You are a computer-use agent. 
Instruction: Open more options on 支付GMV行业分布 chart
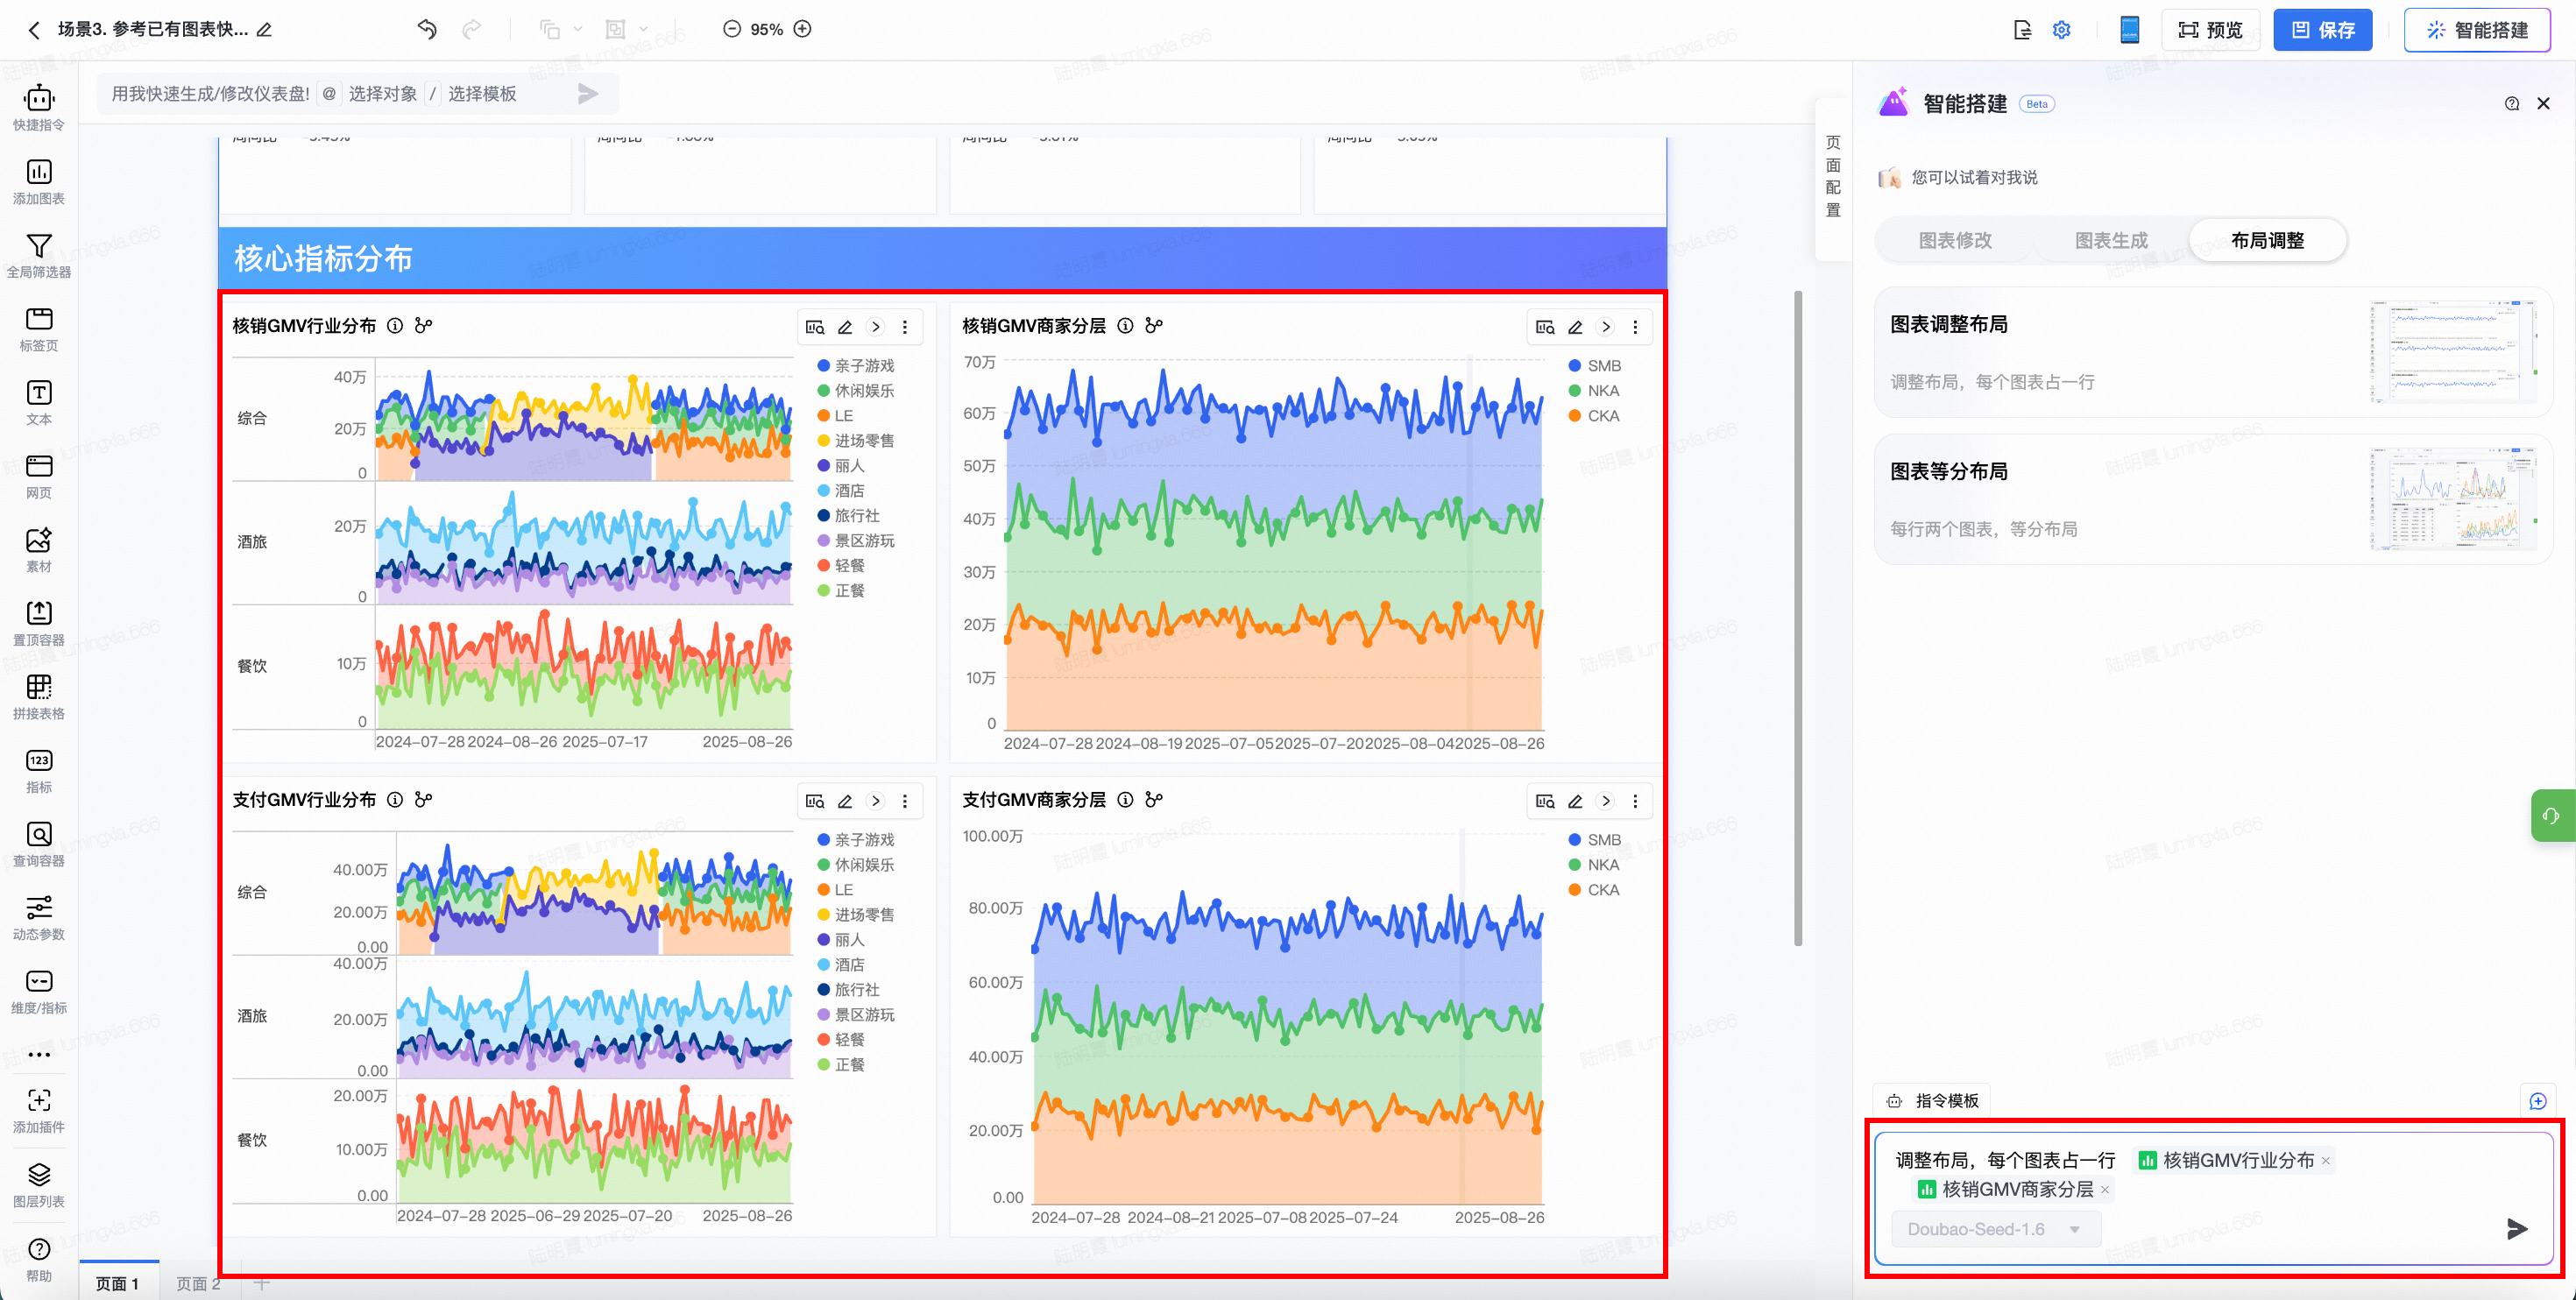click(905, 801)
